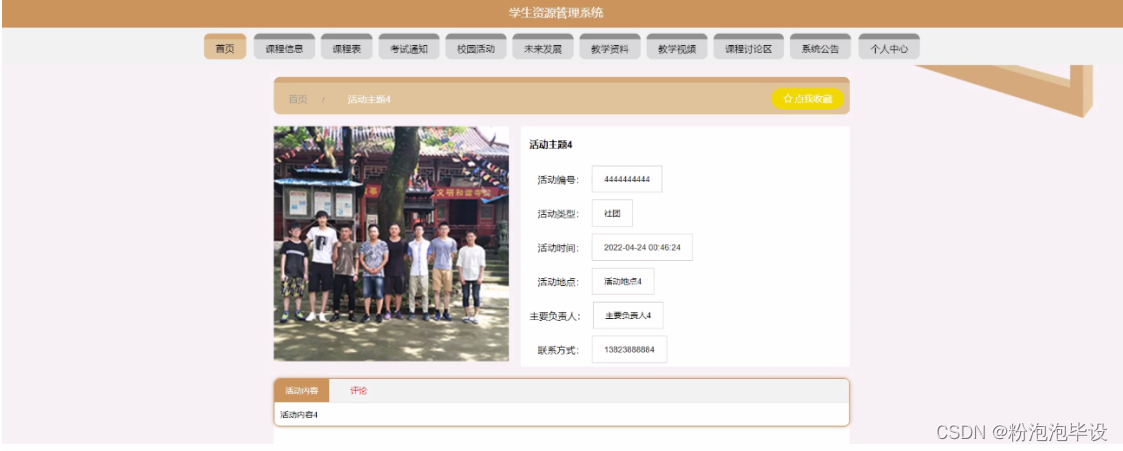1123x451 pixels.
Task: Click the 活动类型: label
Action: click(559, 213)
